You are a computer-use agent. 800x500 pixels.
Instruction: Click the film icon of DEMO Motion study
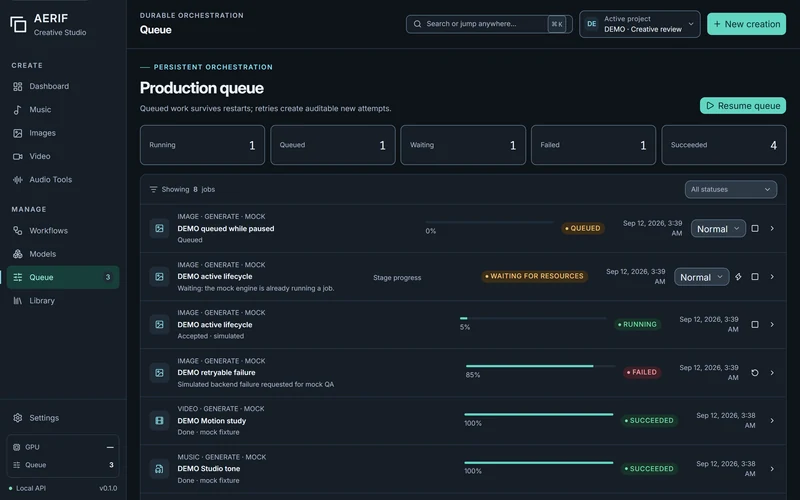(159, 421)
